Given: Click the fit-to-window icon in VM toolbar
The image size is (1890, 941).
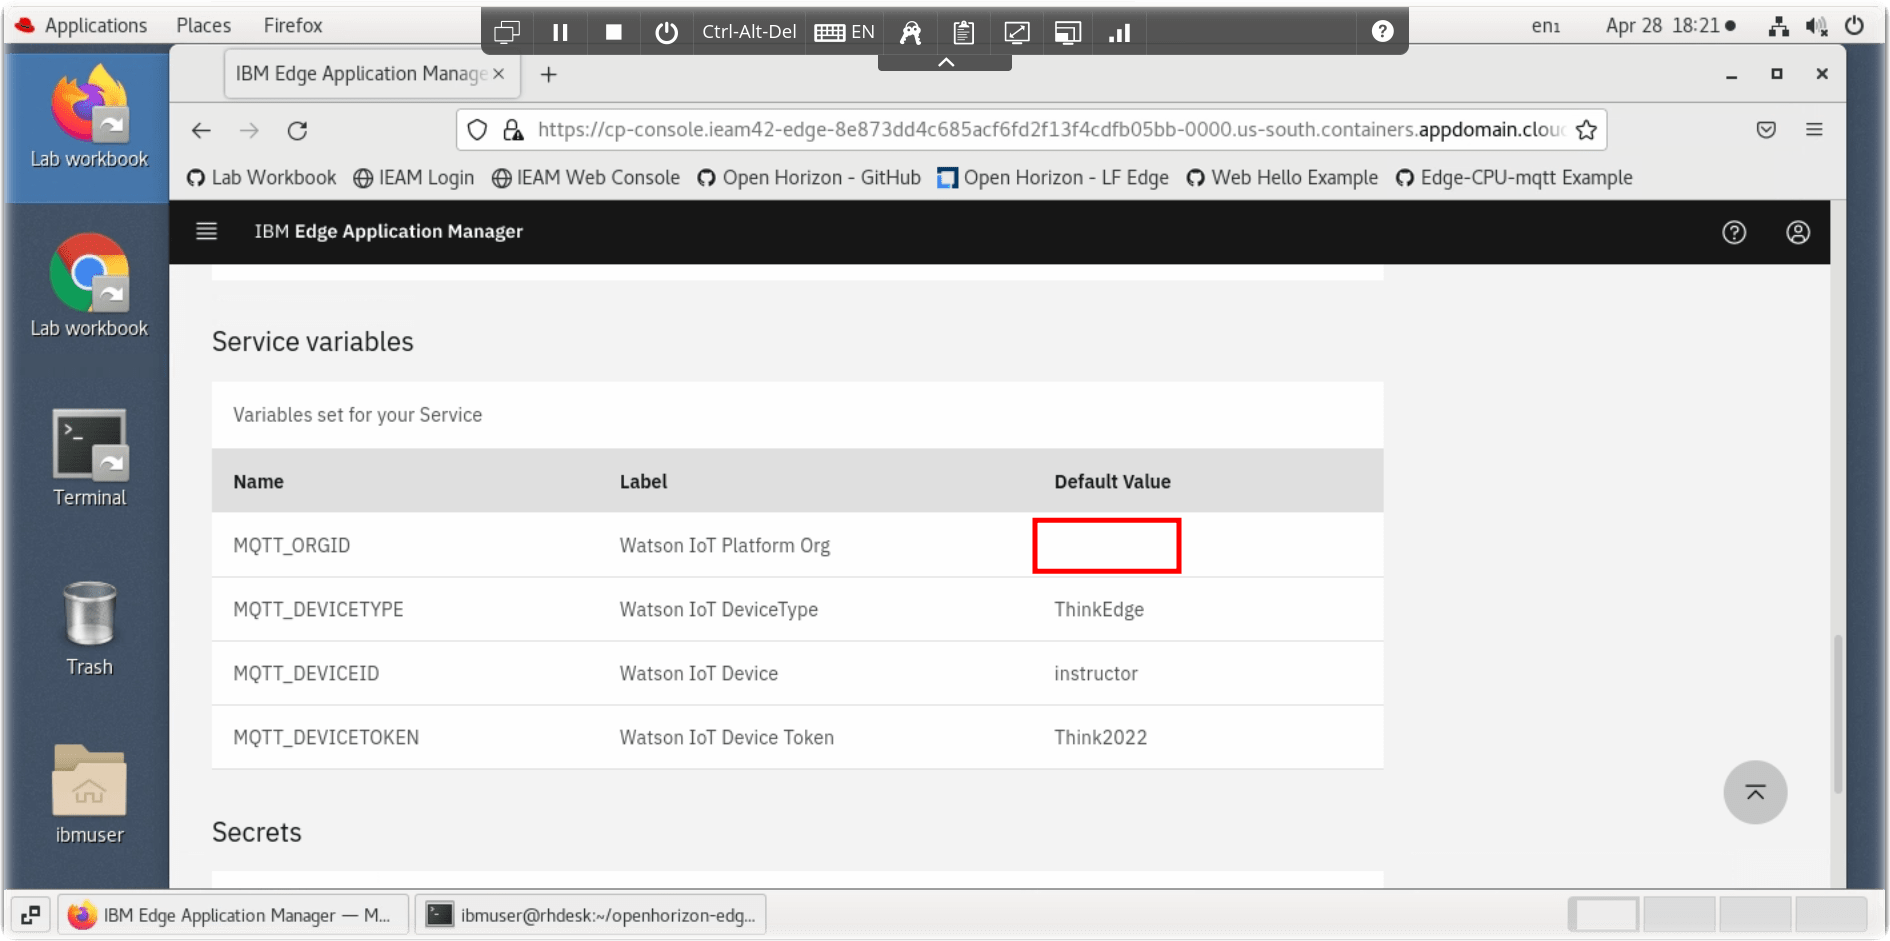Looking at the screenshot, I should pos(1016,32).
